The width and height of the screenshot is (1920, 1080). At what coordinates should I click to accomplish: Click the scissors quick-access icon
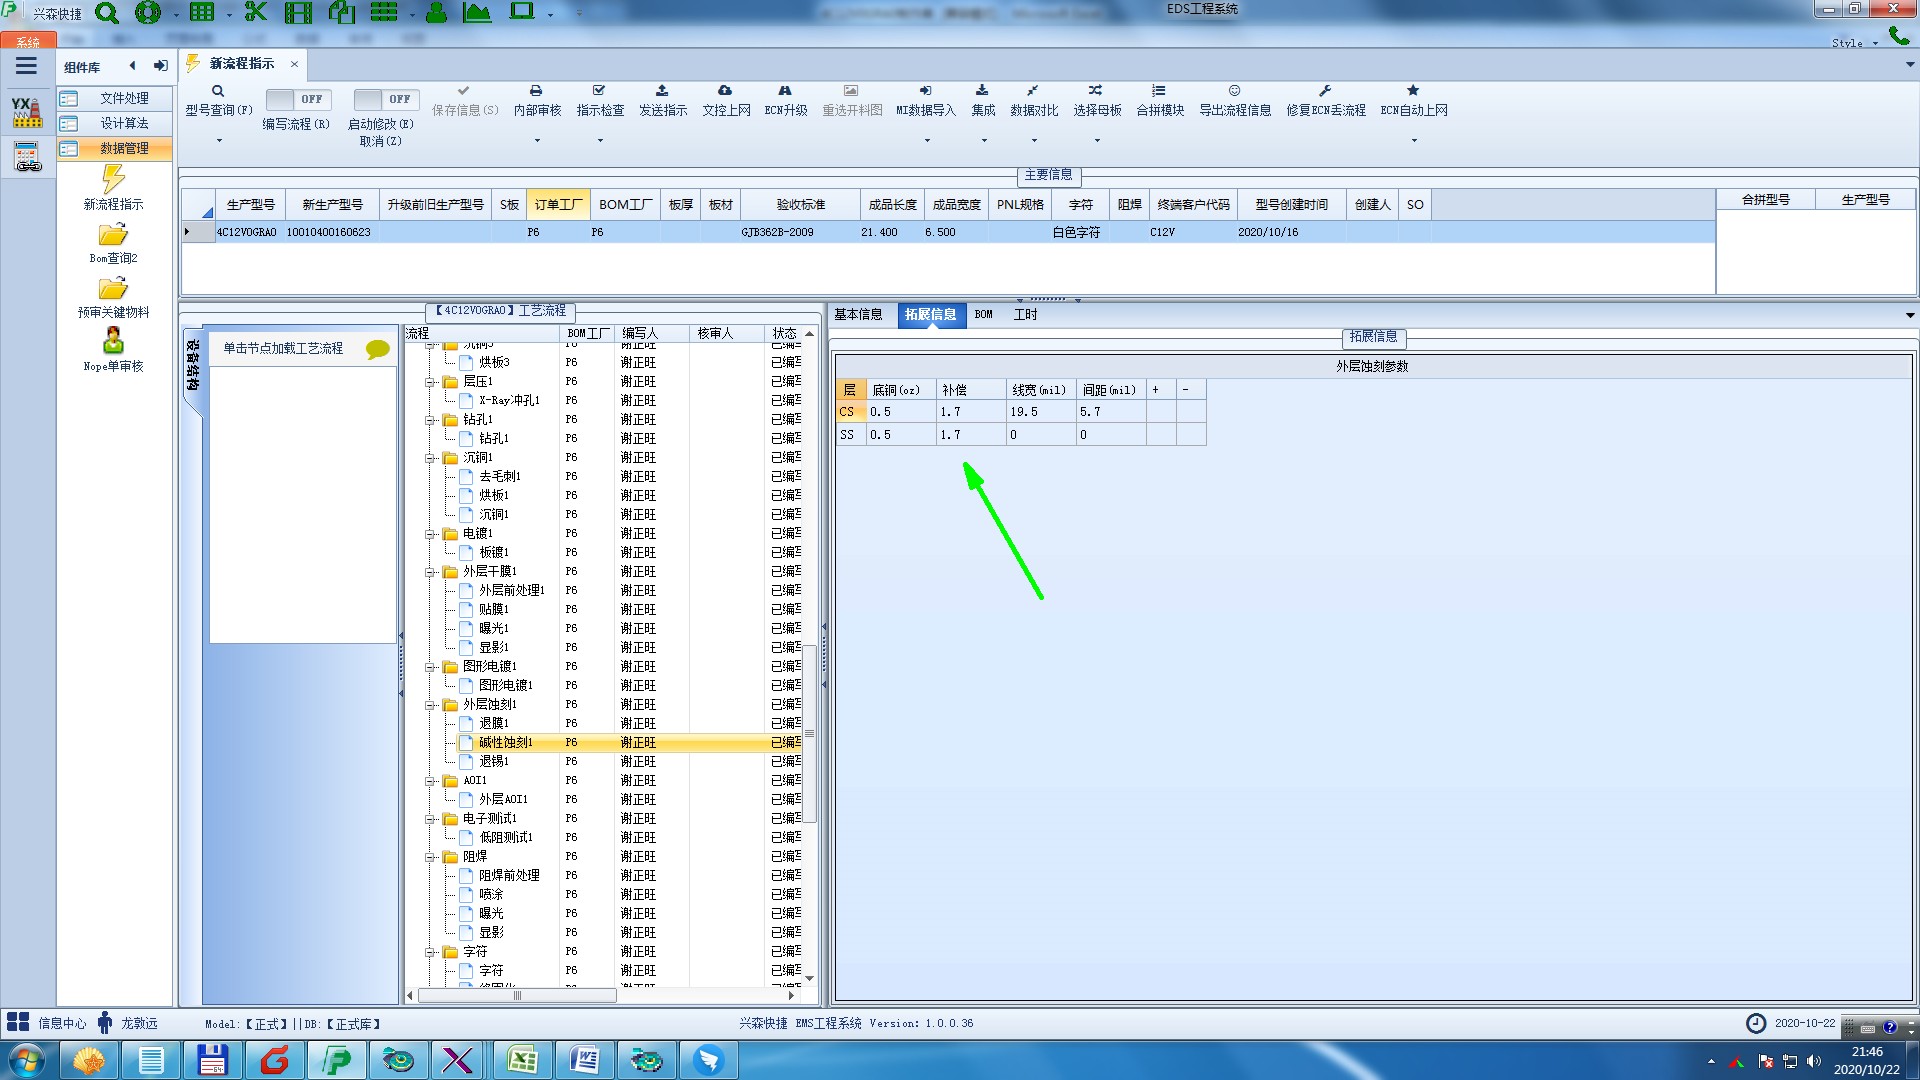(x=256, y=13)
